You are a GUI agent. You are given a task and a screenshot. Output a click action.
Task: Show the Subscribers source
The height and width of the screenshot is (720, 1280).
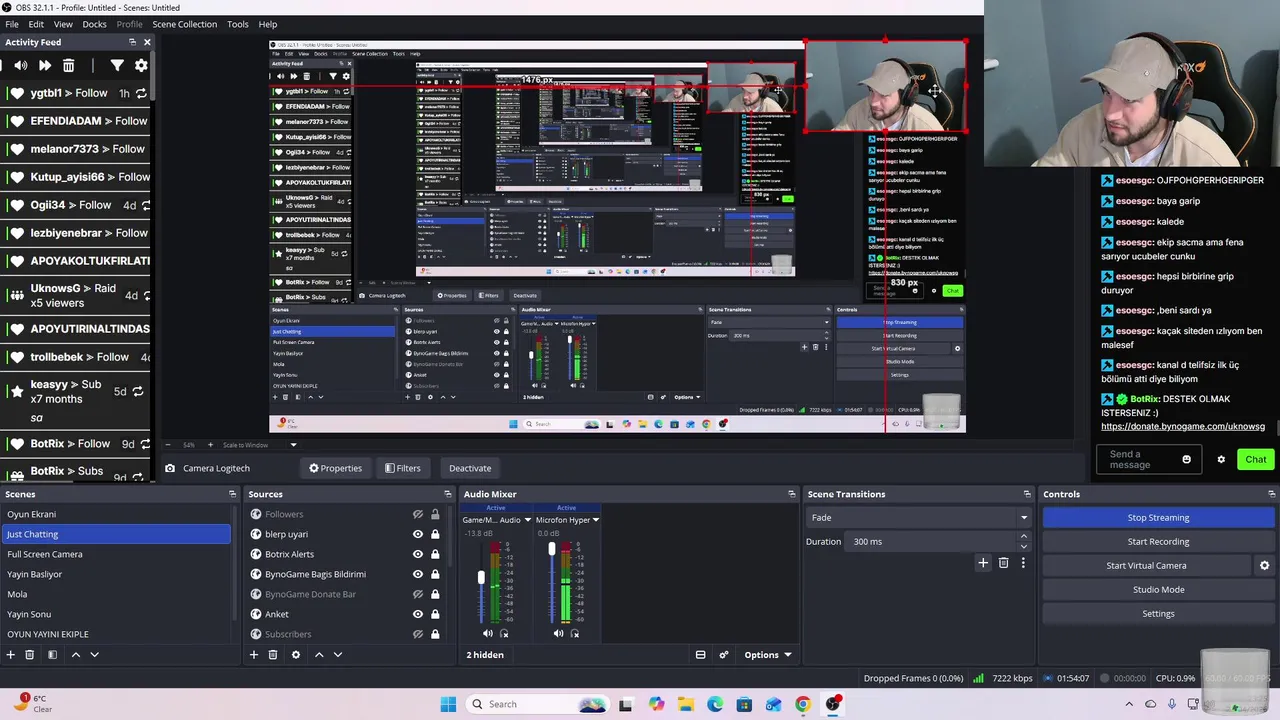pyautogui.click(x=418, y=634)
